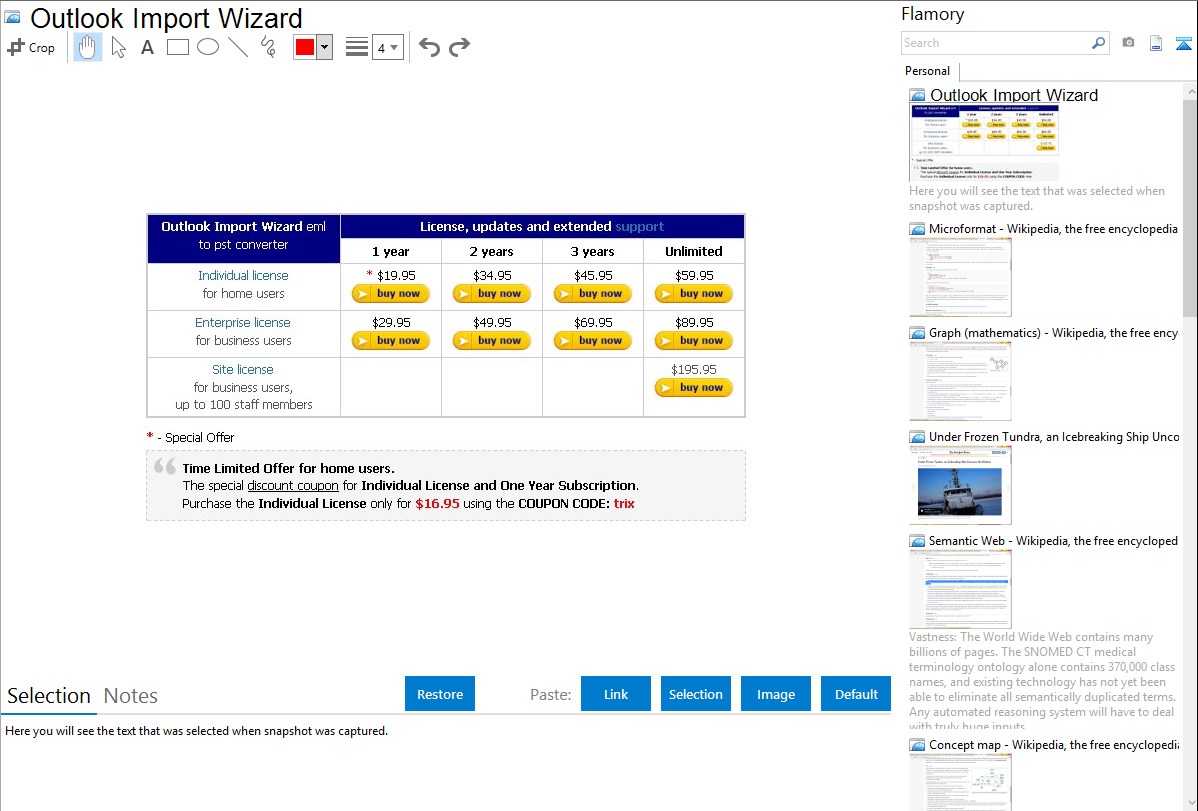The height and width of the screenshot is (811, 1198).
Task: Pick the freehand scribble tool
Action: (268, 47)
